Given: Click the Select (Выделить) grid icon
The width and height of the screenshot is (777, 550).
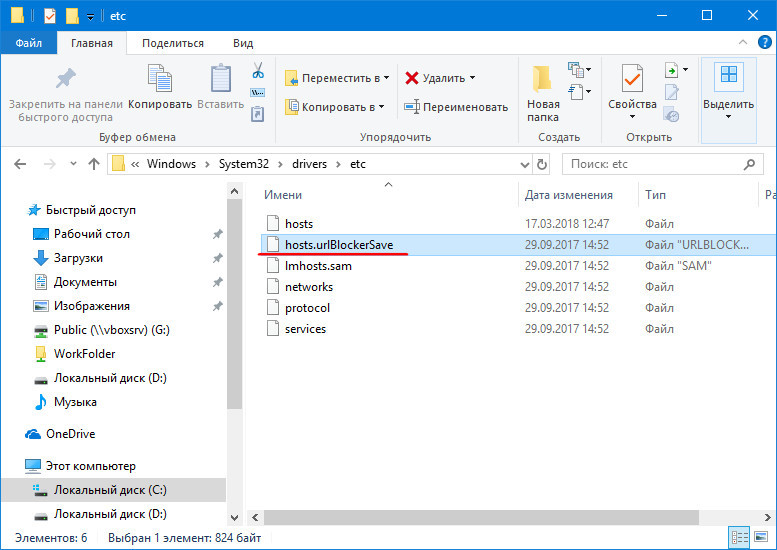Looking at the screenshot, I should click(x=729, y=75).
